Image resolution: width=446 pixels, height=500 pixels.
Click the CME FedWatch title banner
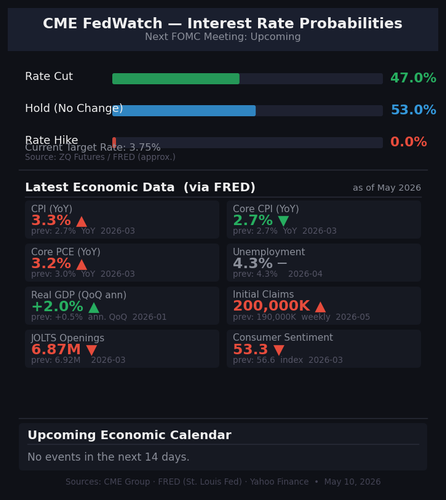pyautogui.click(x=223, y=29)
